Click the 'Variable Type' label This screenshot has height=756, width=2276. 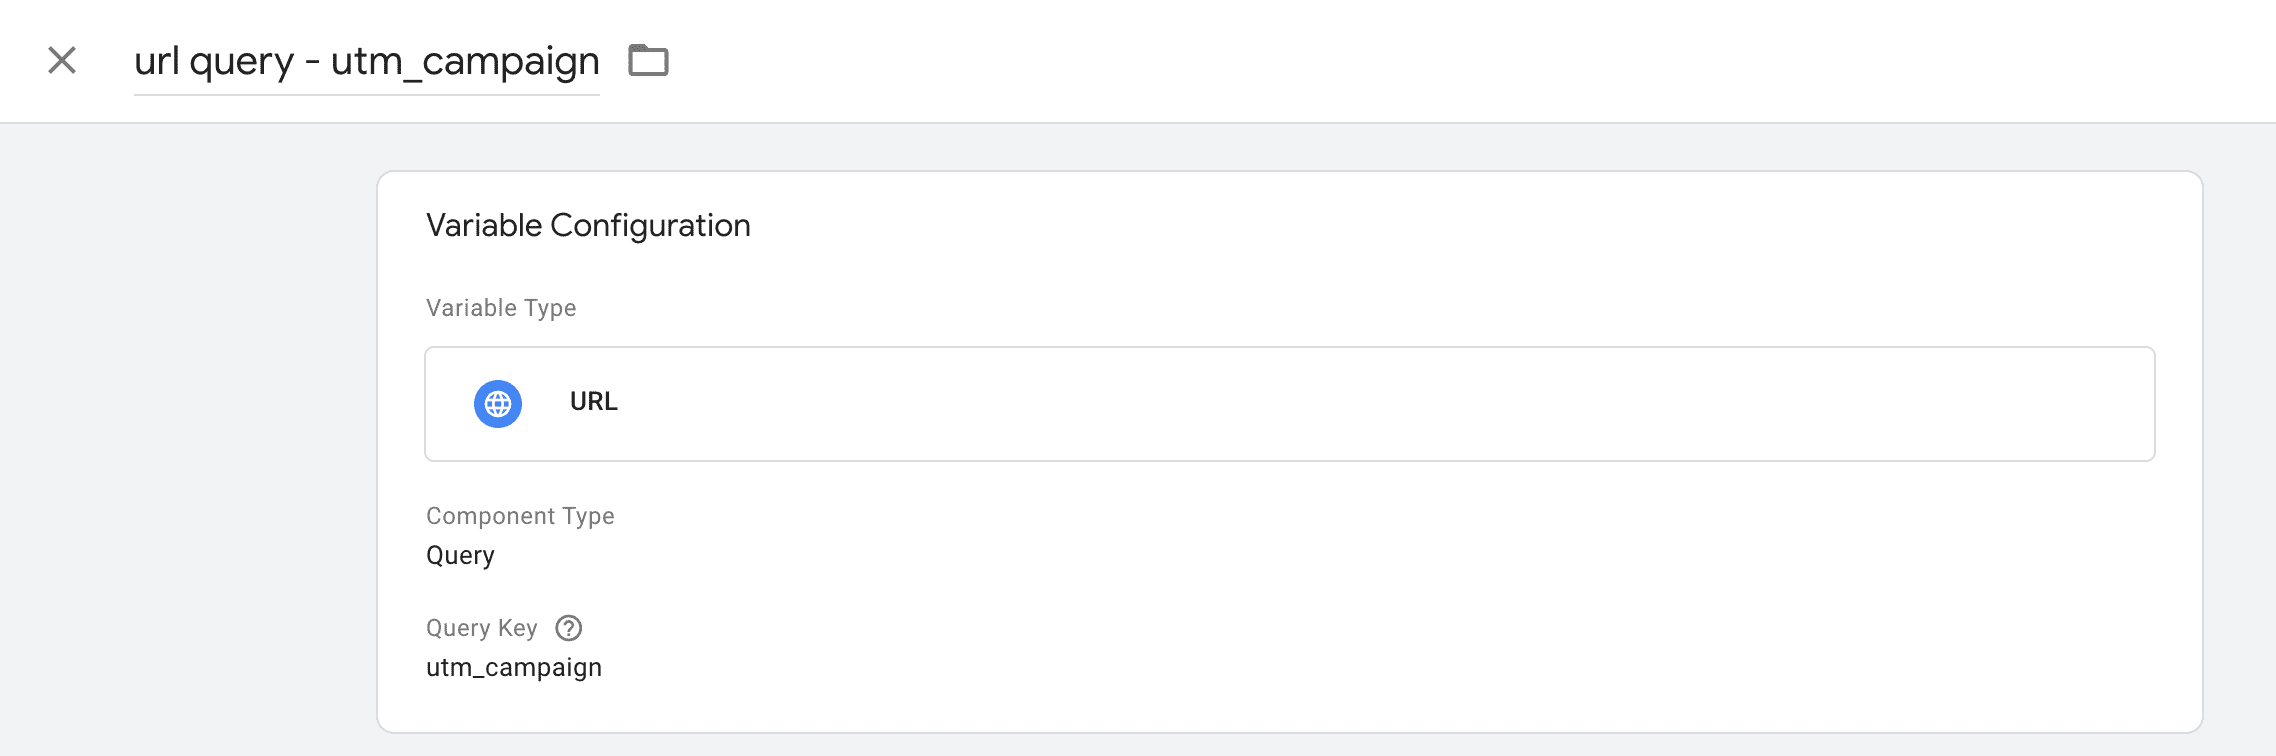[x=501, y=308]
